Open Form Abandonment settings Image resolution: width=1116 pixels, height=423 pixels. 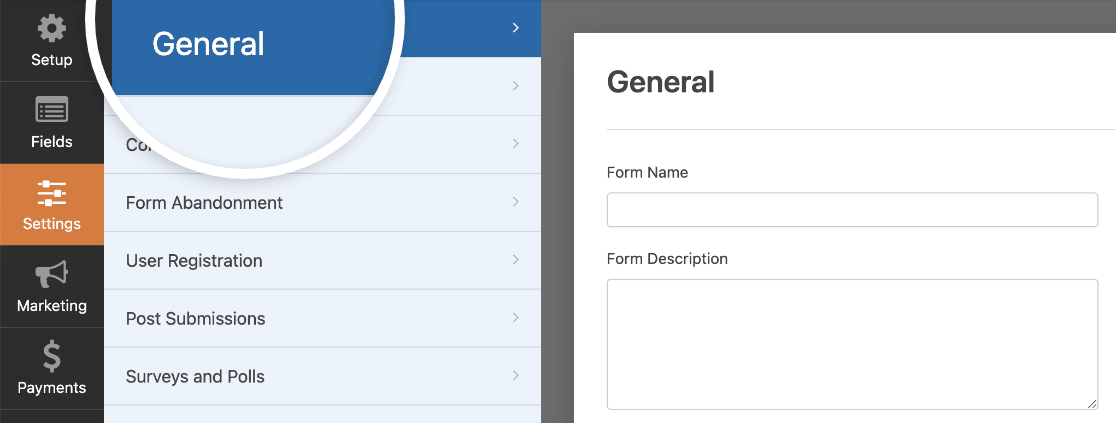[204, 203]
